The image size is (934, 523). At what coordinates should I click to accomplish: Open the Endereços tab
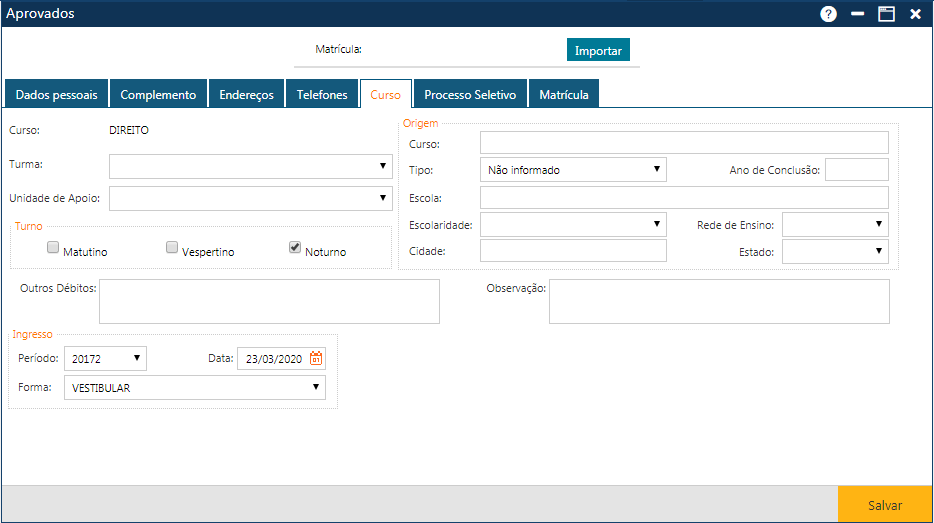click(x=246, y=95)
